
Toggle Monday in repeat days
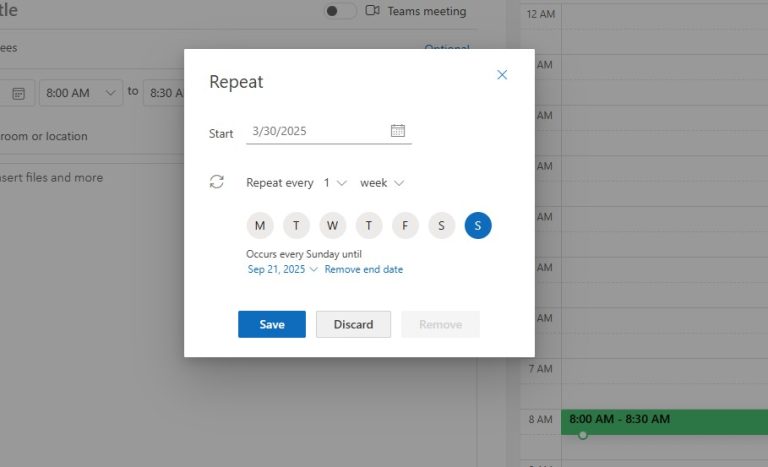click(260, 225)
